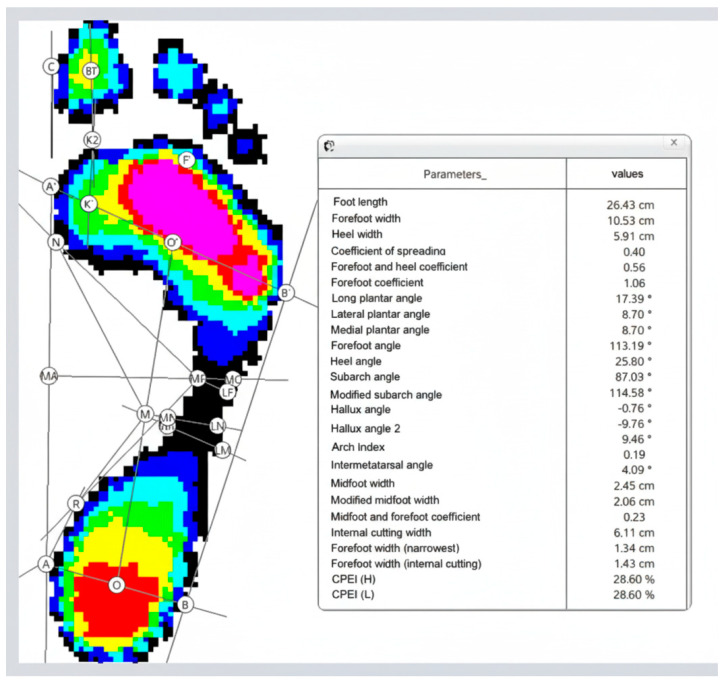
Task: Select the K' marker on the forefoot
Action: click(89, 204)
